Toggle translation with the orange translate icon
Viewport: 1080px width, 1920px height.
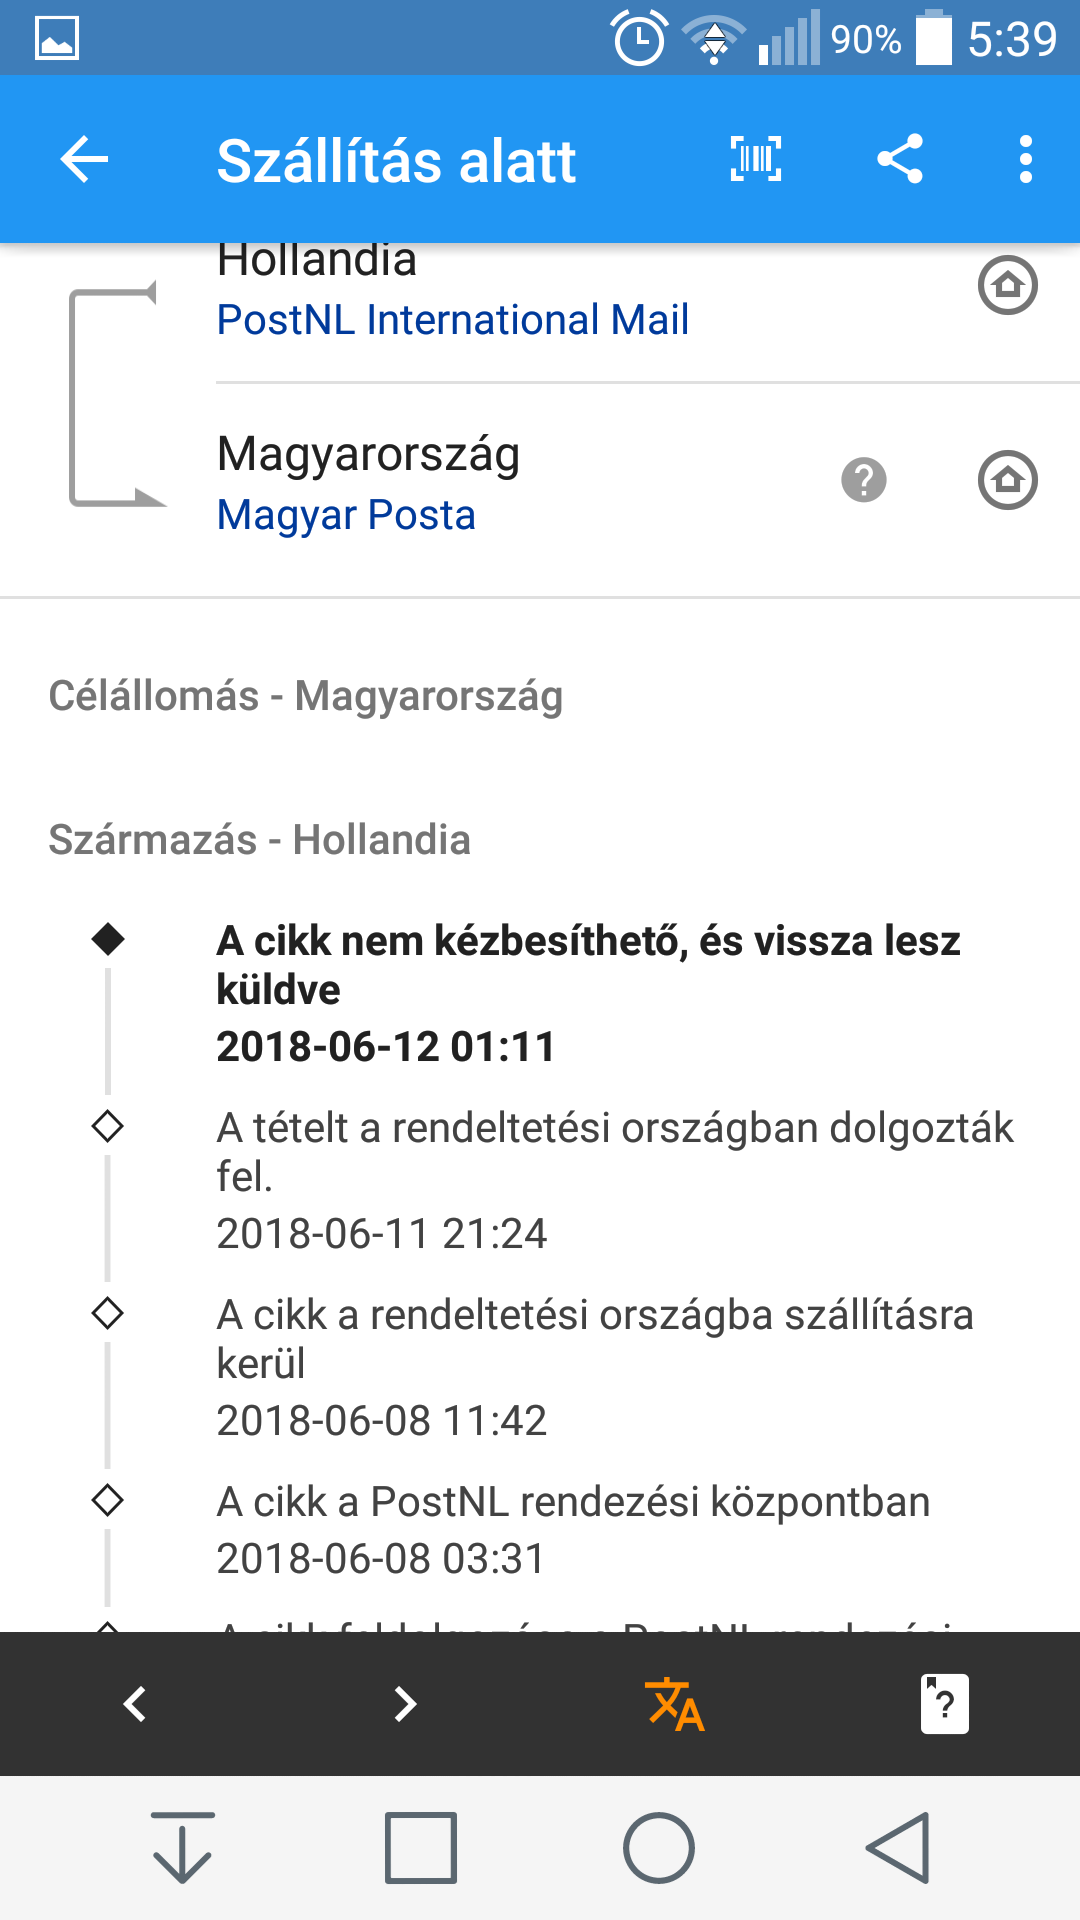(x=675, y=1704)
